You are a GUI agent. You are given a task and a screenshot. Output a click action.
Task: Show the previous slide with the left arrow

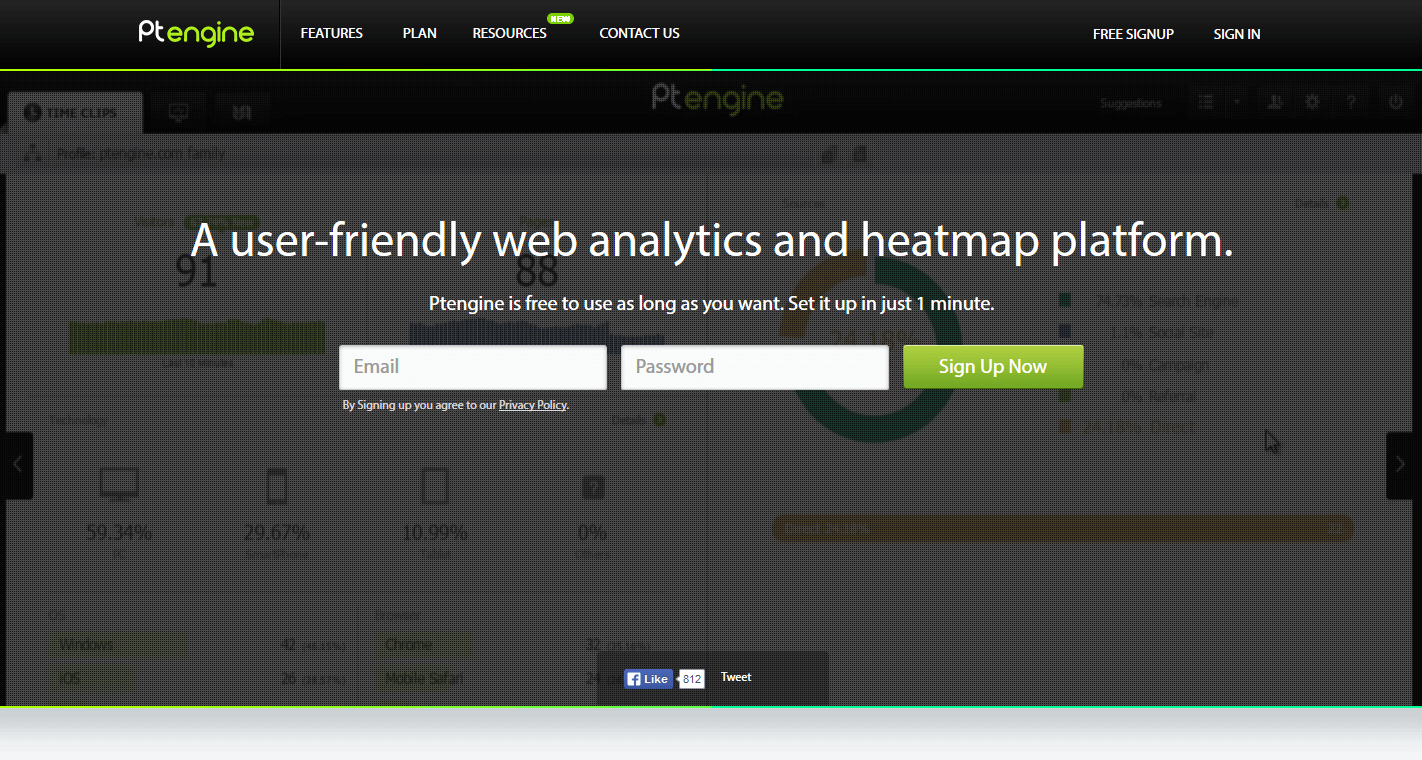coord(17,465)
